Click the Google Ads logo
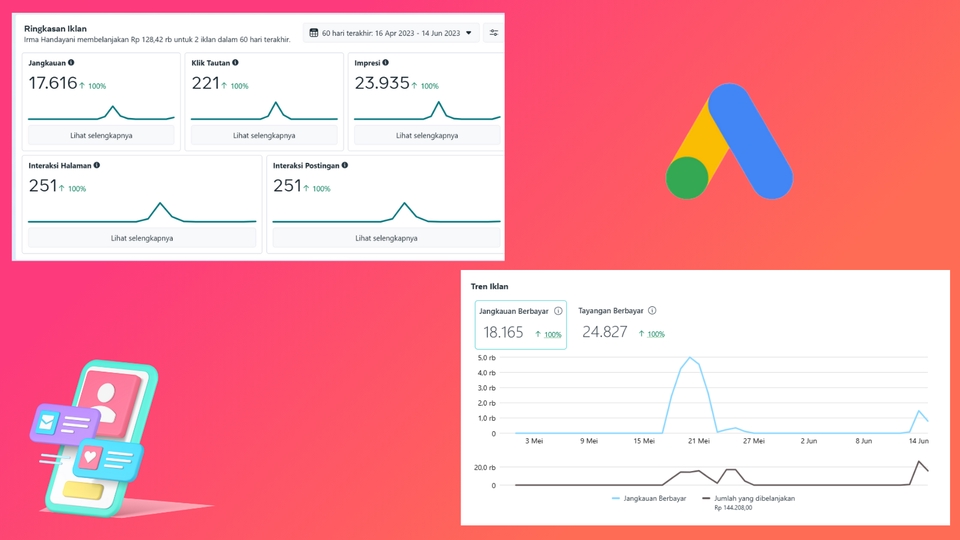 729,141
